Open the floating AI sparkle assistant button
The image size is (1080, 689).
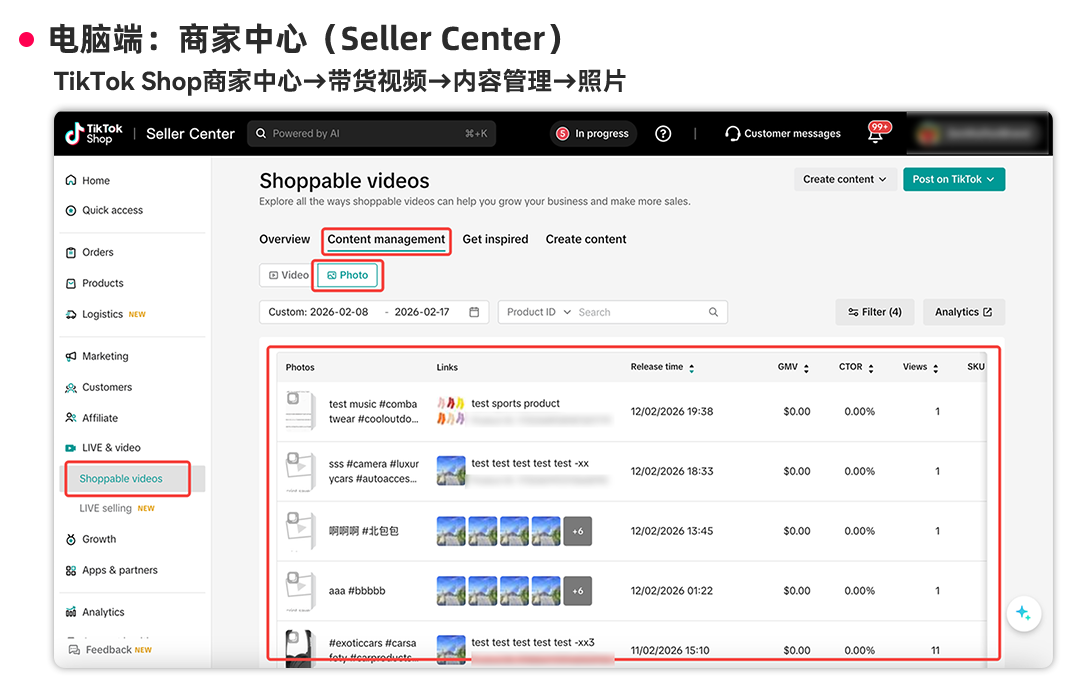click(x=1024, y=613)
